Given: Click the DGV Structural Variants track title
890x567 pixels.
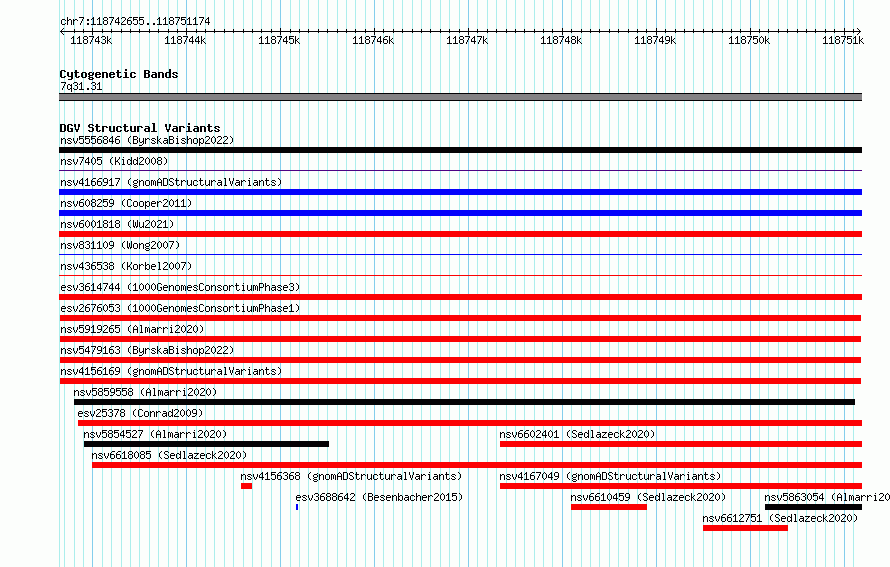Looking at the screenshot, I should pyautogui.click(x=140, y=128).
